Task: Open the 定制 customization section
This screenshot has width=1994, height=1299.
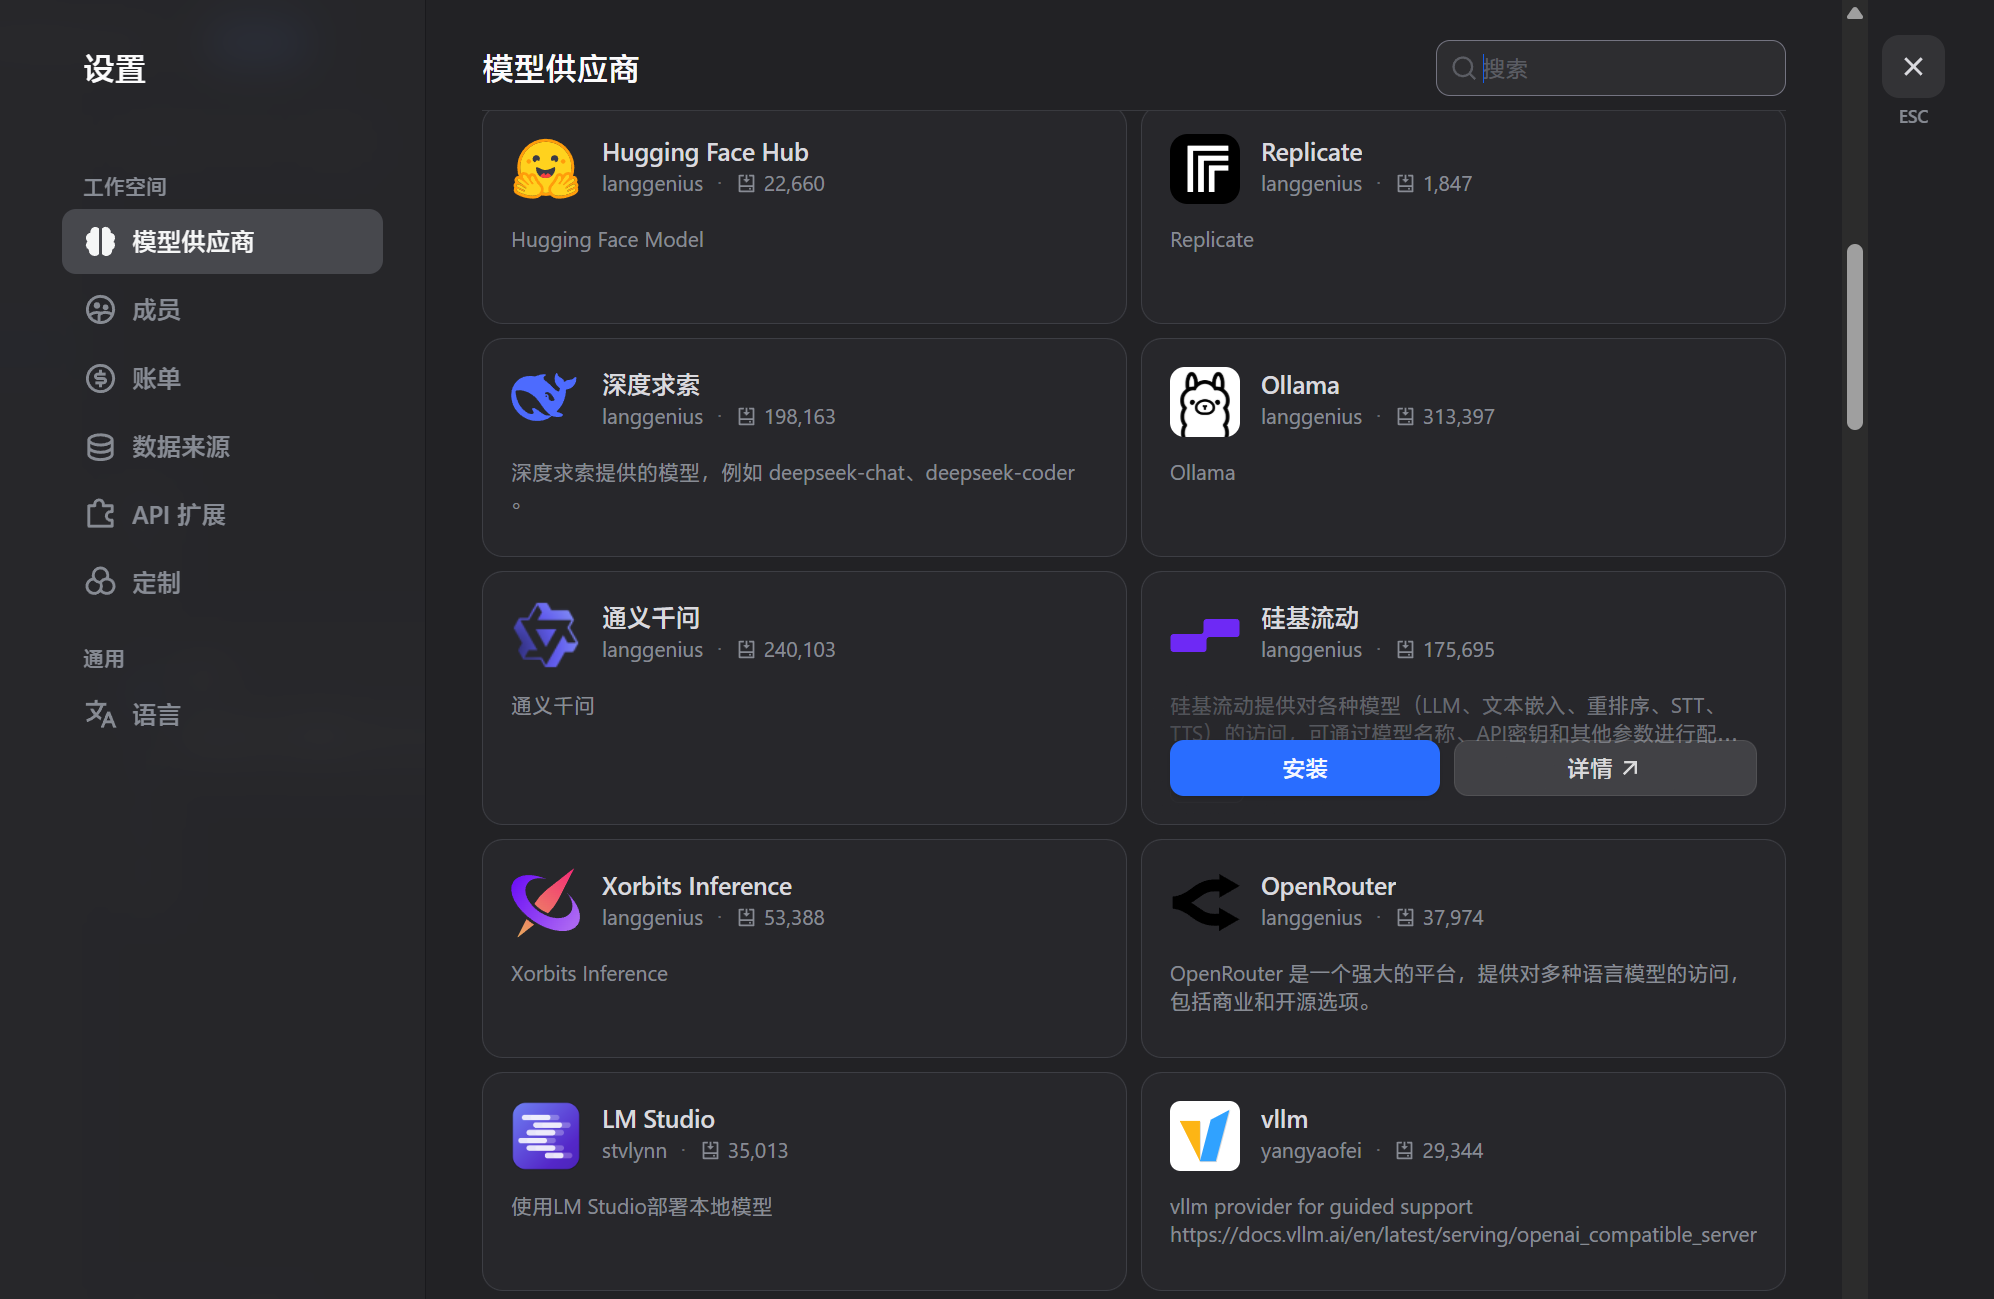Action: pyautogui.click(x=156, y=583)
